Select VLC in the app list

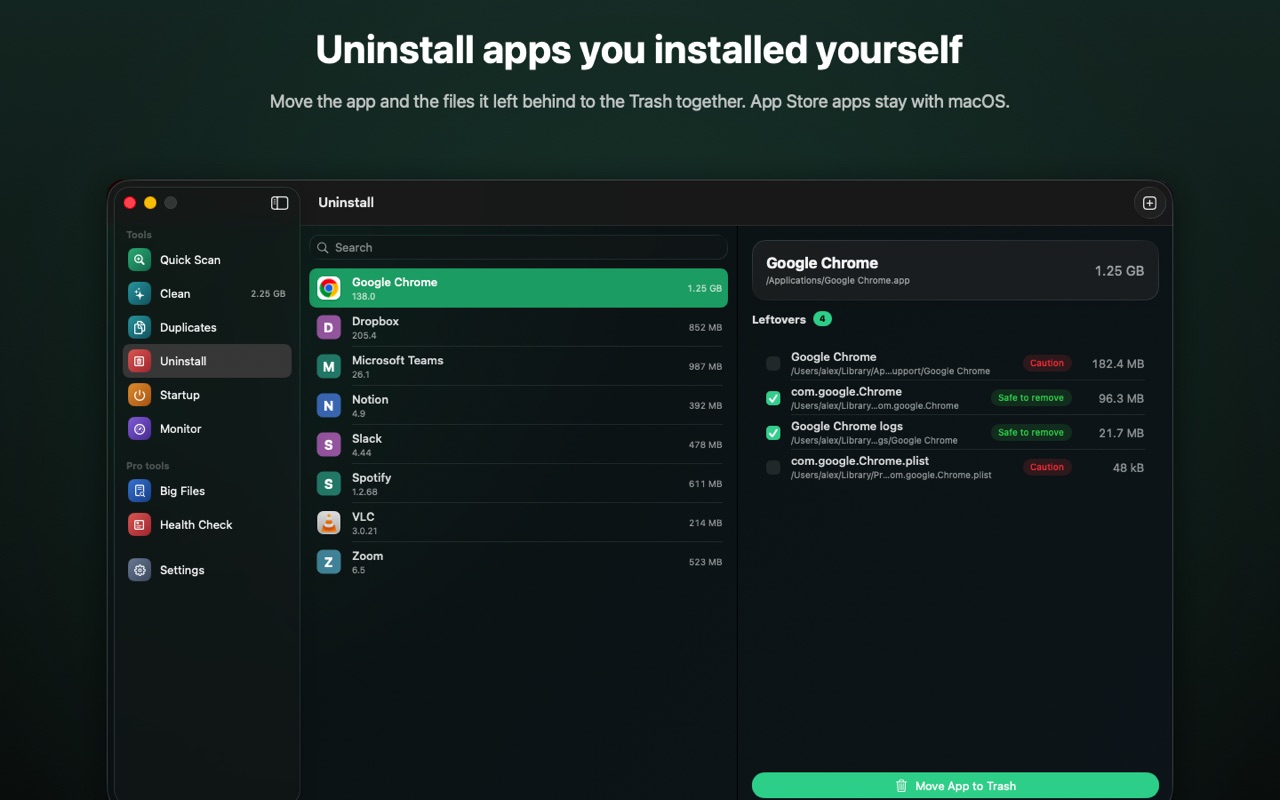(x=518, y=523)
